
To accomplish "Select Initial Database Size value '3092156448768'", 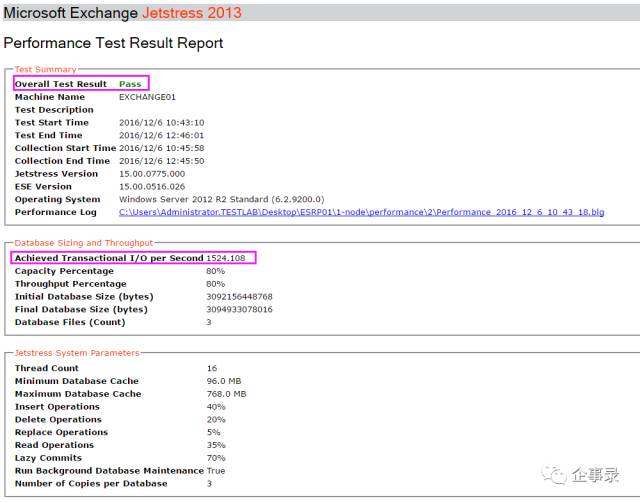I will (239, 297).
